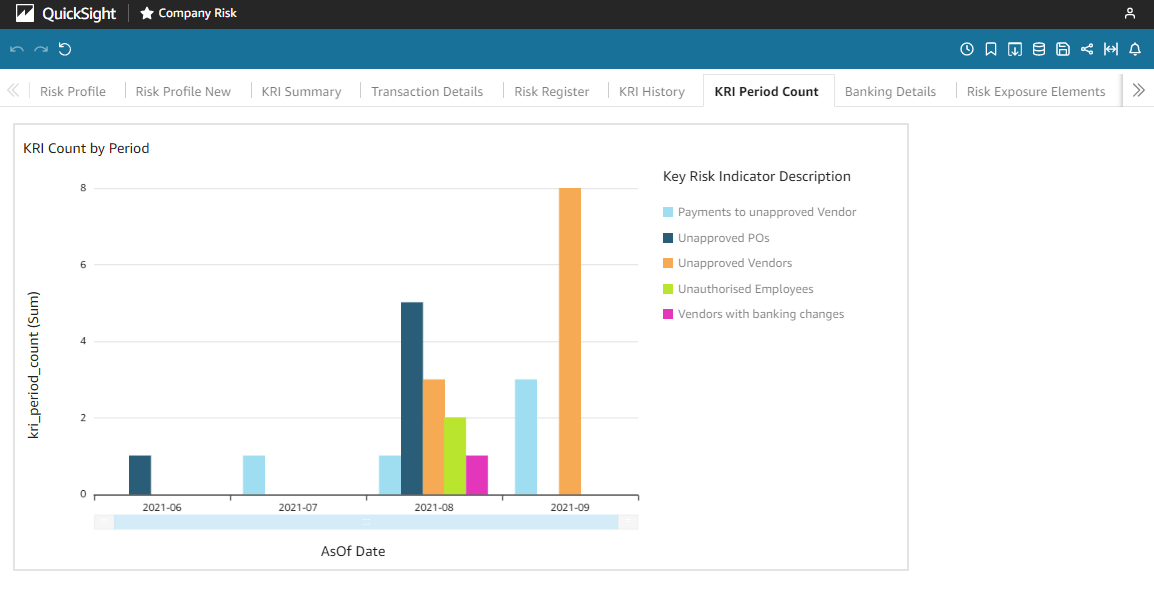Viewport: 1154px width, 610px height.
Task: Open the alerts bell icon
Action: pyautogui.click(x=1135, y=49)
